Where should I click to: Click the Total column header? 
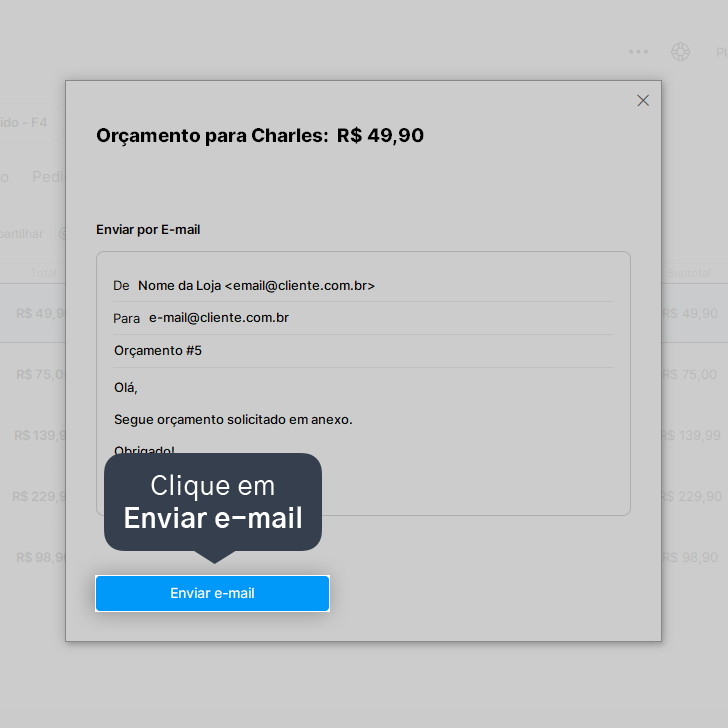[44, 273]
